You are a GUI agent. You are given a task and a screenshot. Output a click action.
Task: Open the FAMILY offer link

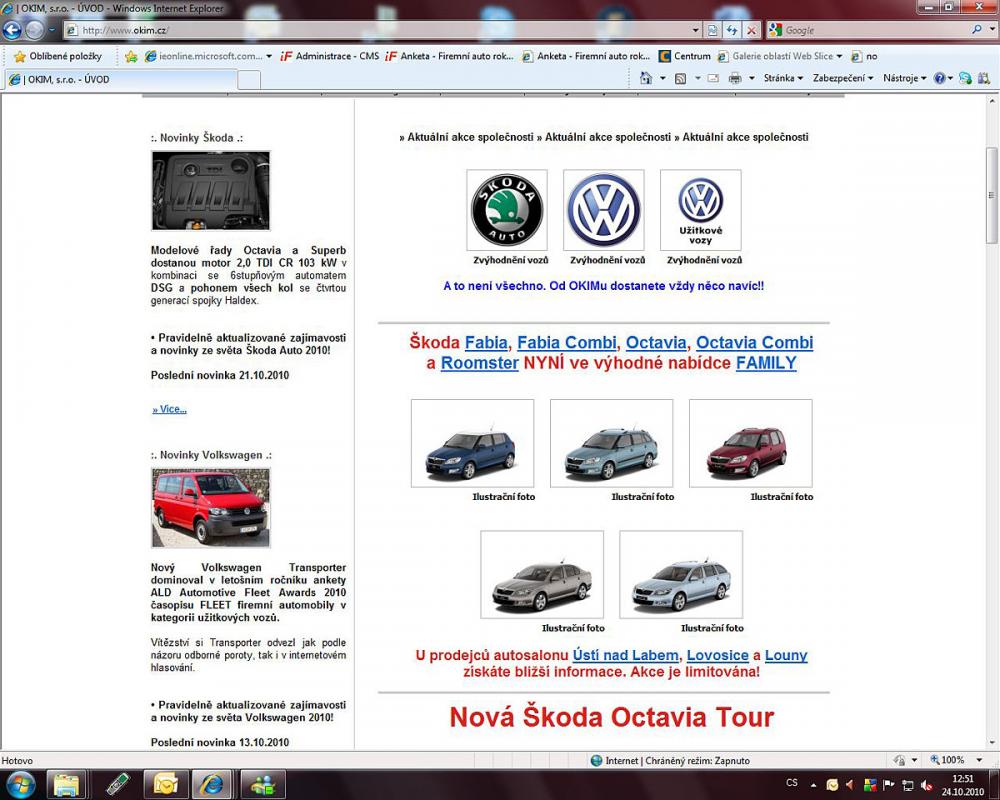point(766,363)
